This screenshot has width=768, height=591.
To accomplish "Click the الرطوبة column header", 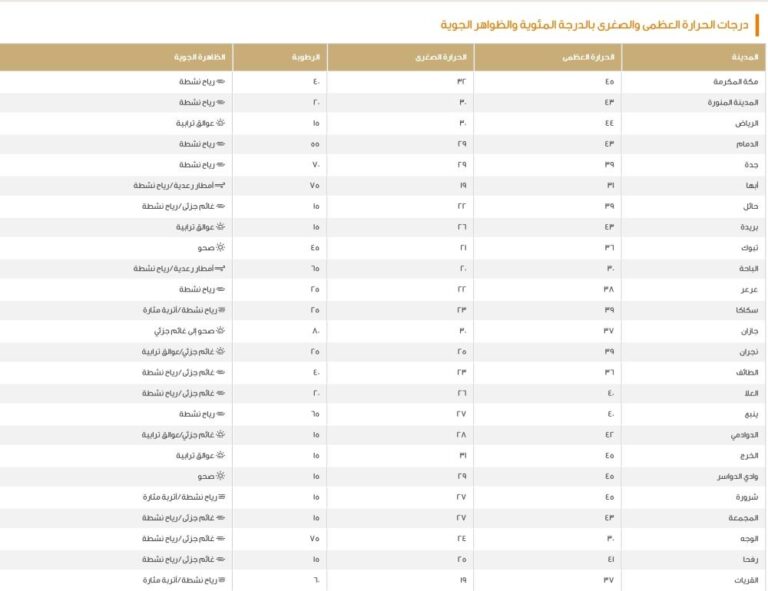I will click(x=306, y=57).
